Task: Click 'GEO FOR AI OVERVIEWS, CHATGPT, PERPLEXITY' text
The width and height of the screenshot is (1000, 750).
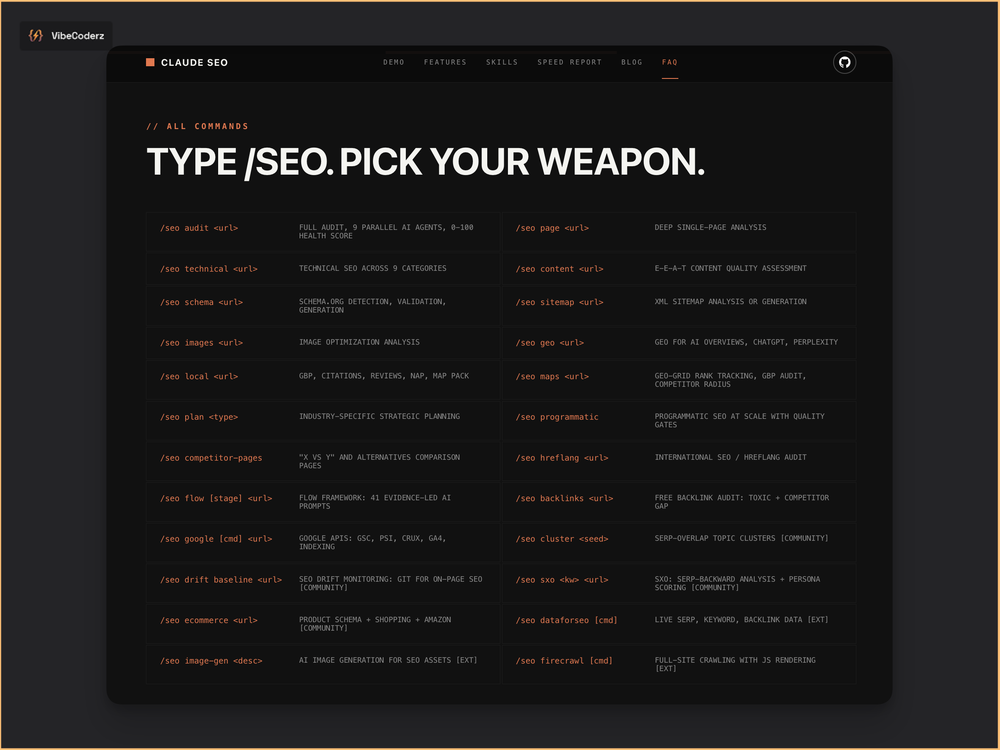Action: (x=746, y=342)
